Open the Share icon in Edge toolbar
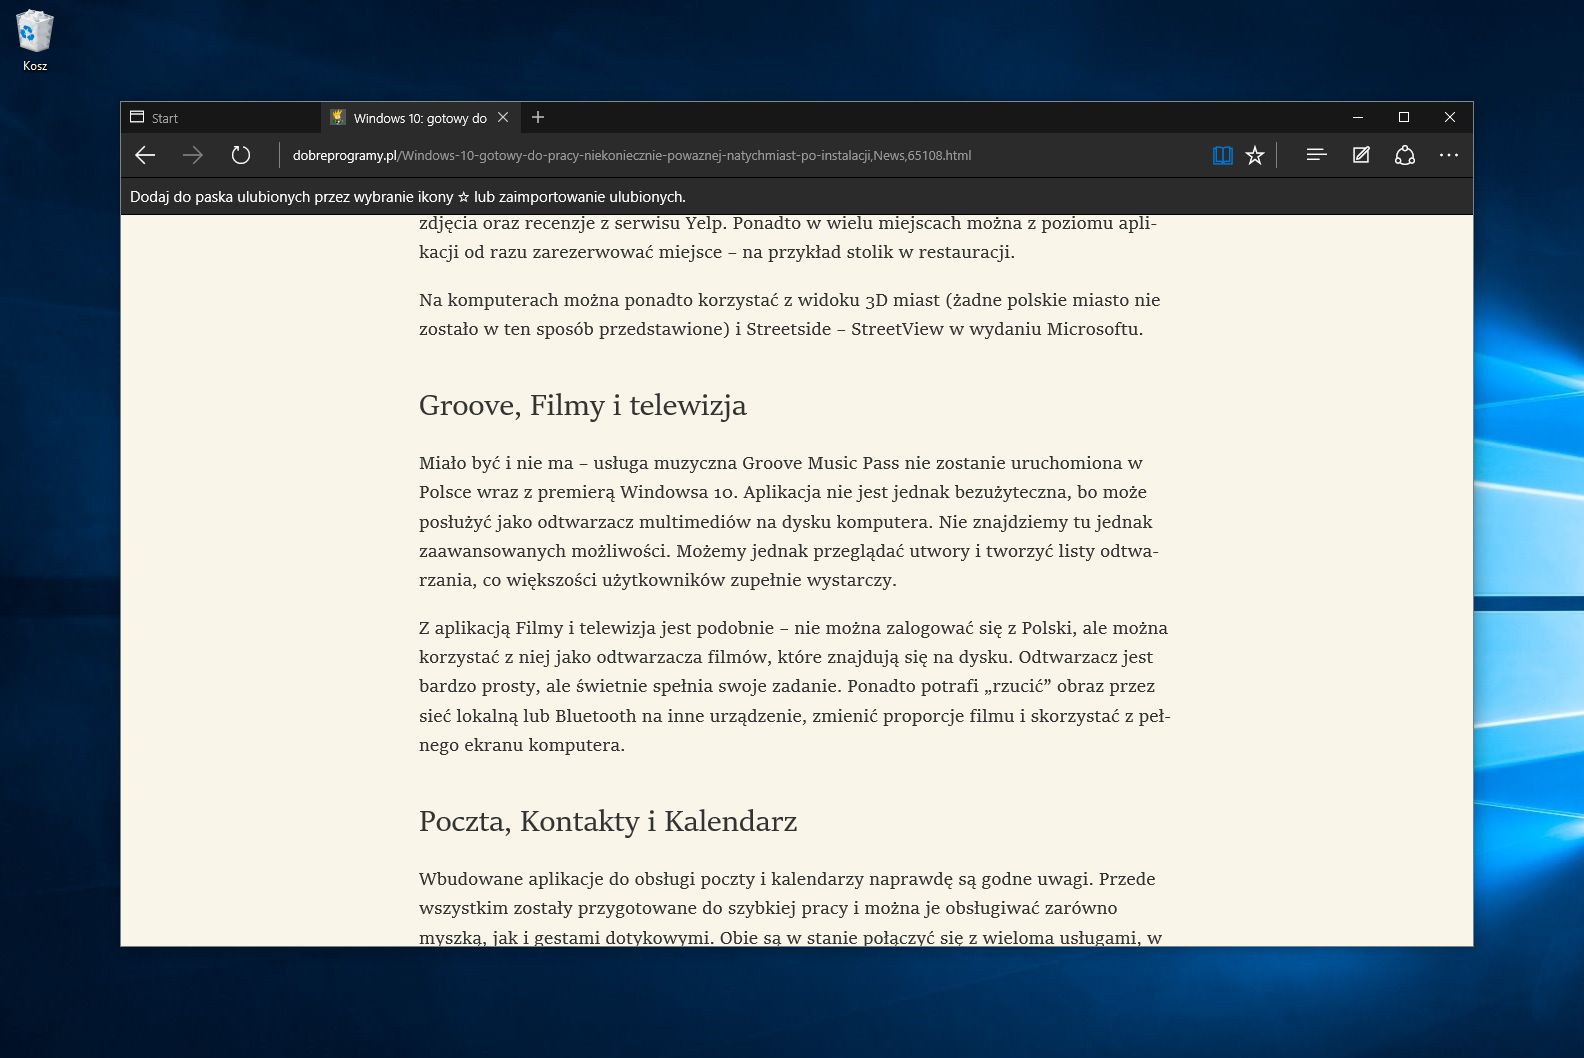Image resolution: width=1584 pixels, height=1058 pixels. point(1405,155)
